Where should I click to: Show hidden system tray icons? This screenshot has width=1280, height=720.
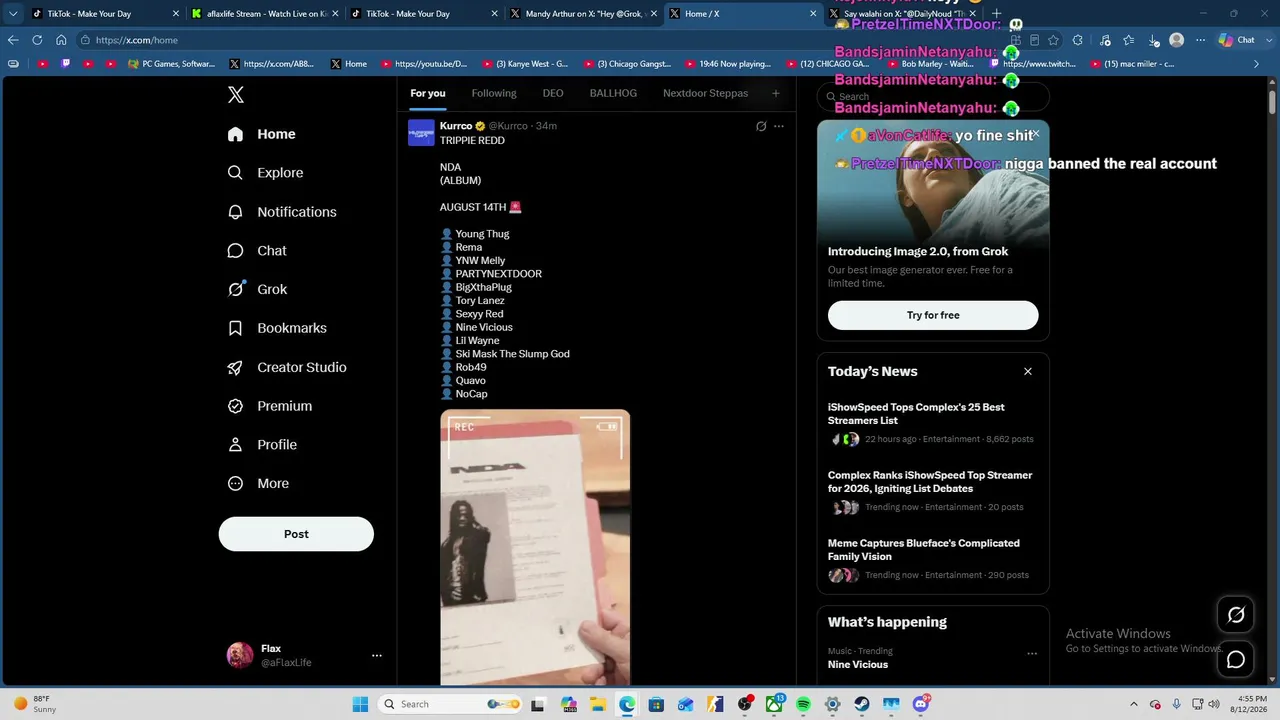pos(1133,704)
